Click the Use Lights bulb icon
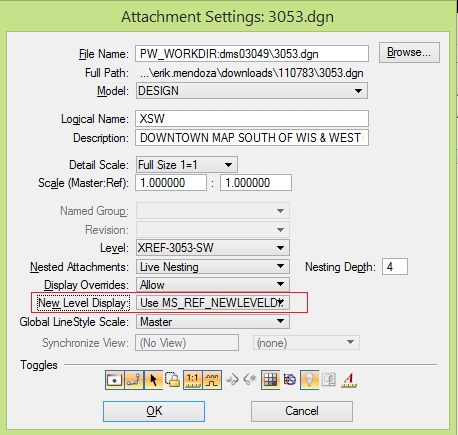 tap(309, 380)
